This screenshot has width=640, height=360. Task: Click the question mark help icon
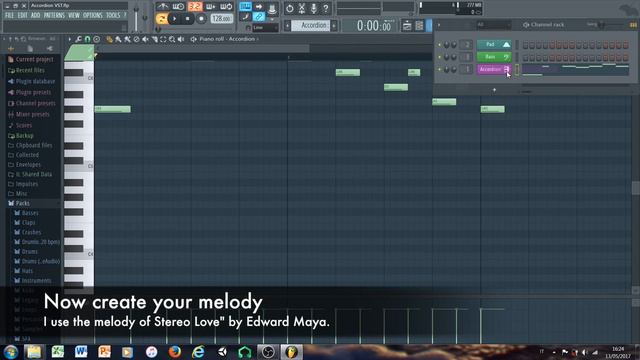pos(326,8)
